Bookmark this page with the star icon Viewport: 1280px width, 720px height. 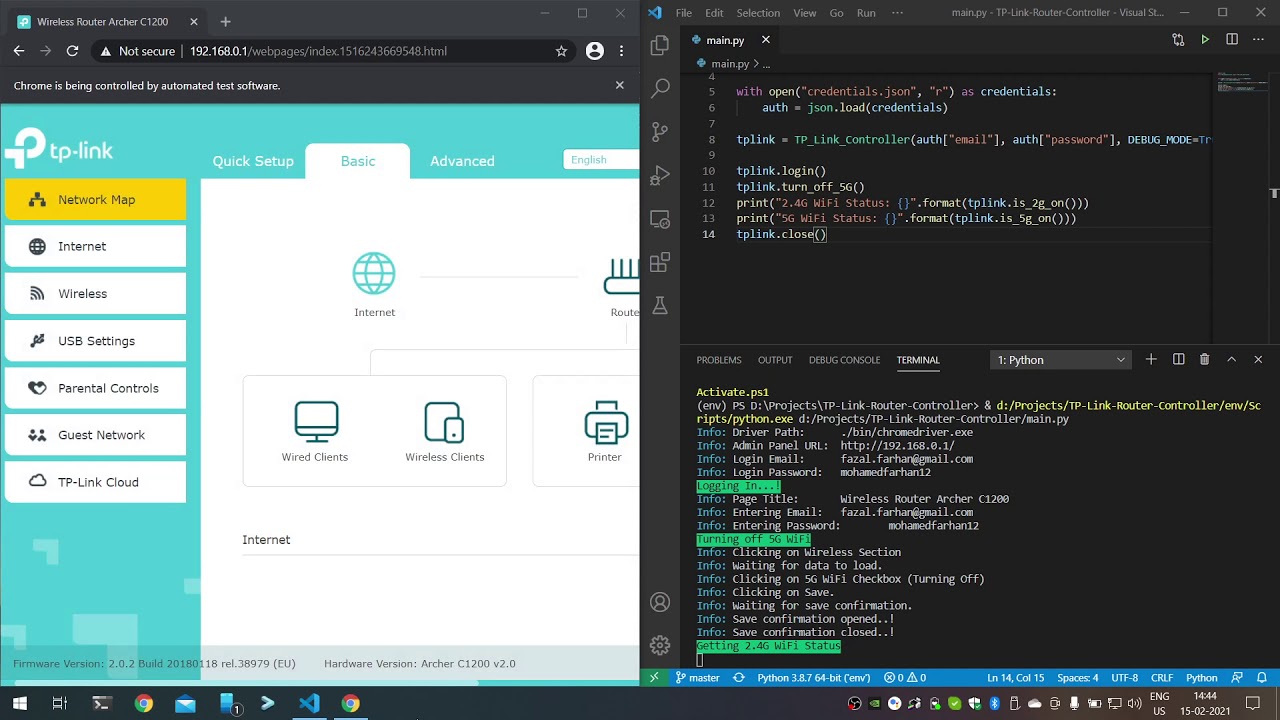click(561, 51)
